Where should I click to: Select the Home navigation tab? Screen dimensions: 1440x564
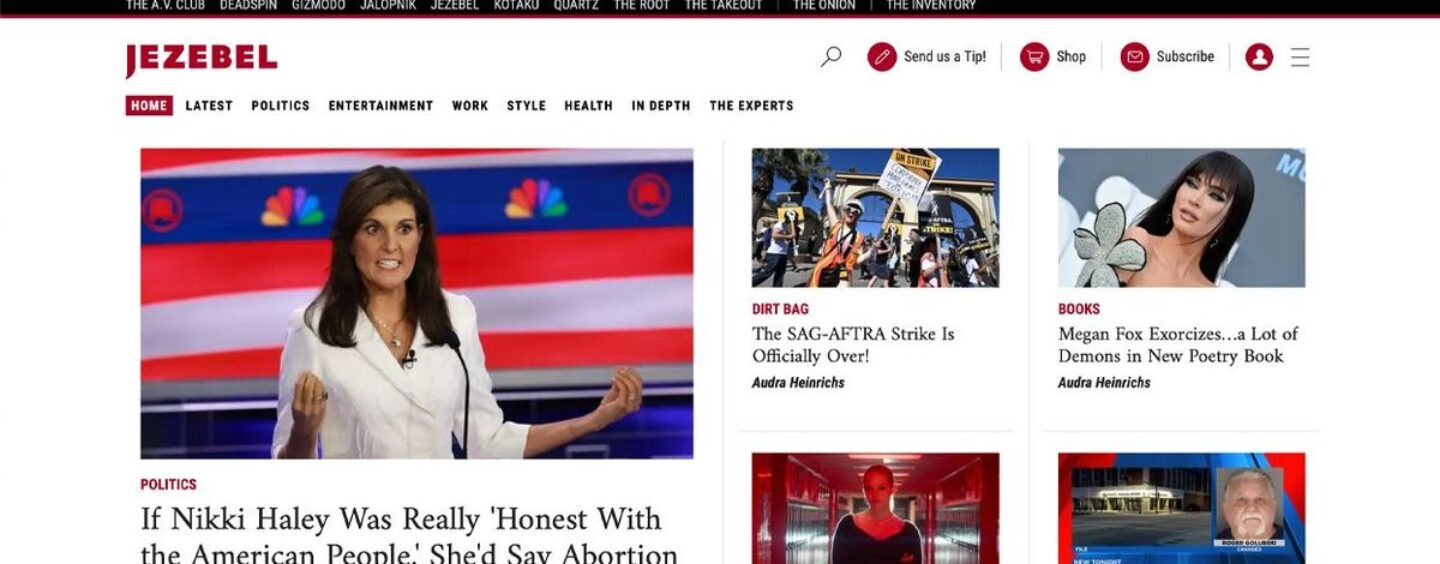[149, 105]
